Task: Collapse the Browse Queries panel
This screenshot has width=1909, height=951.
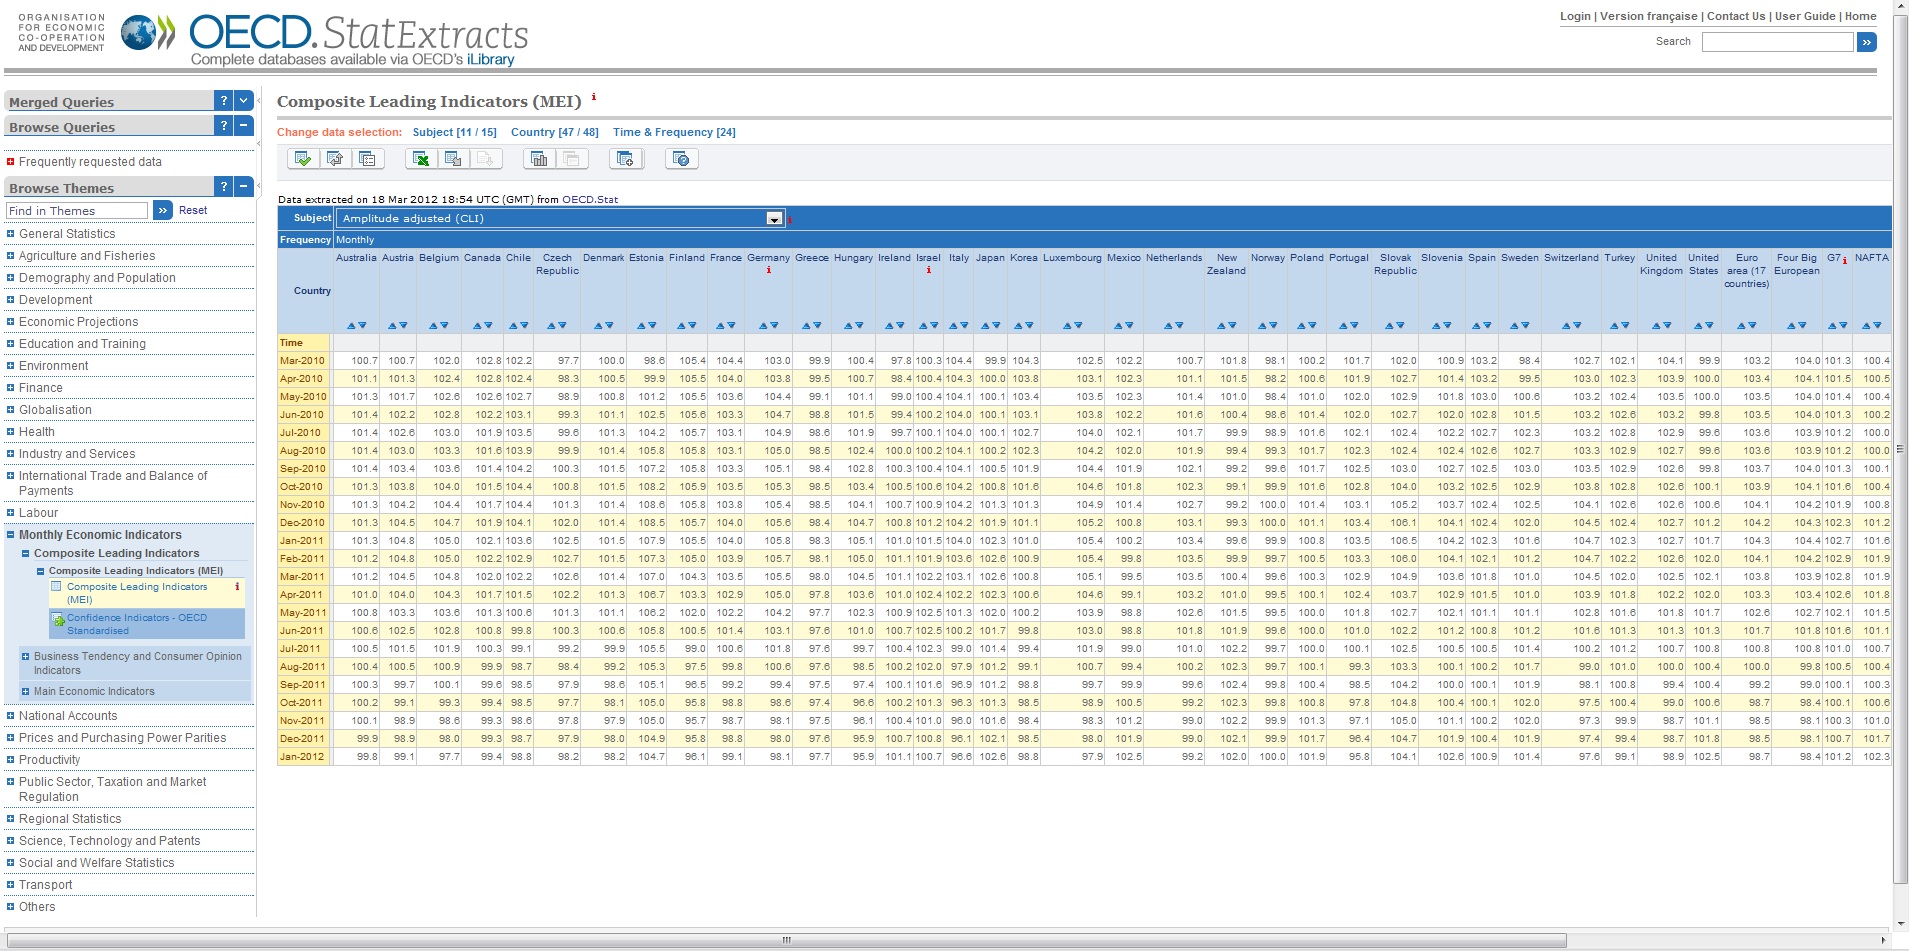Action: [x=243, y=125]
